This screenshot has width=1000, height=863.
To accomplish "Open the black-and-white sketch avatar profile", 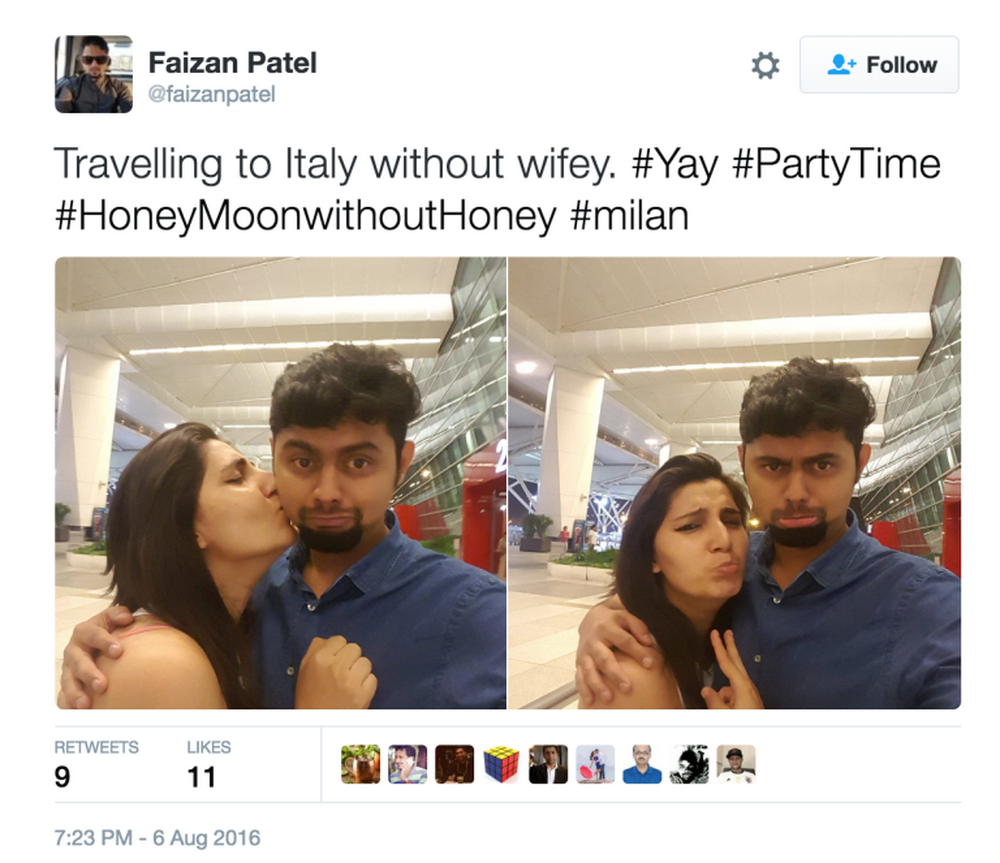I will coord(689,764).
